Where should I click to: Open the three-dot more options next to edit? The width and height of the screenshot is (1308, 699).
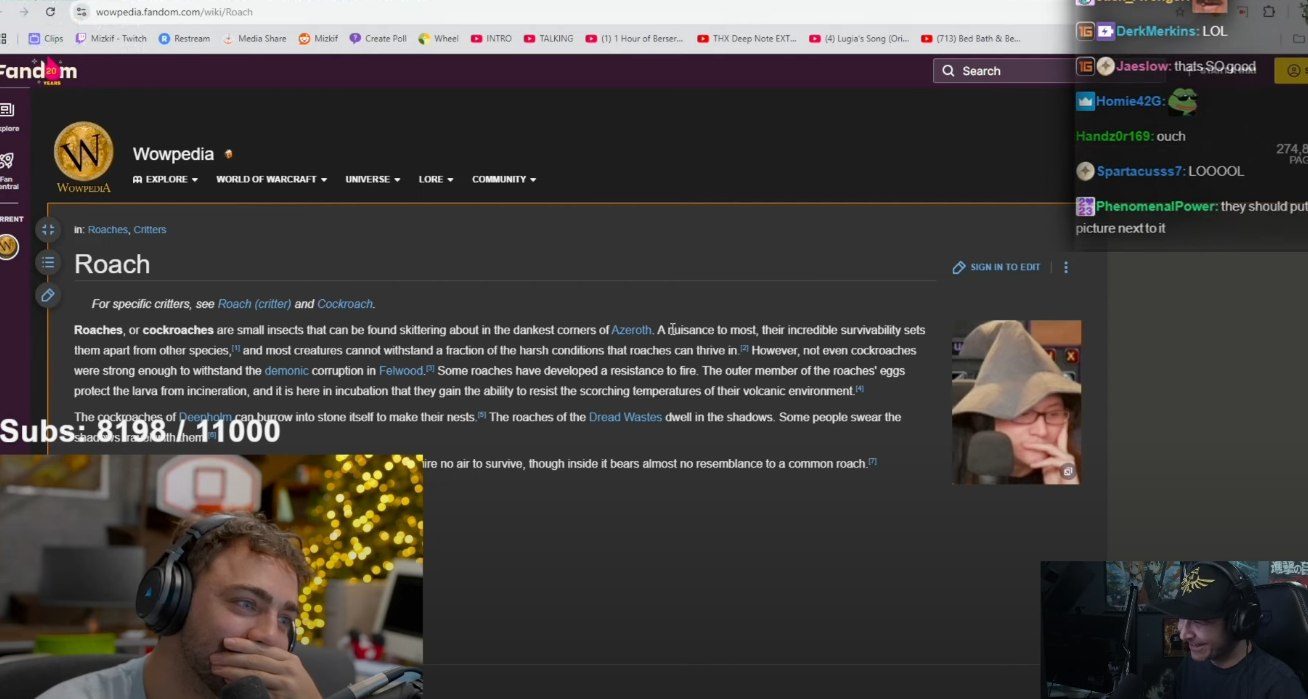1066,267
